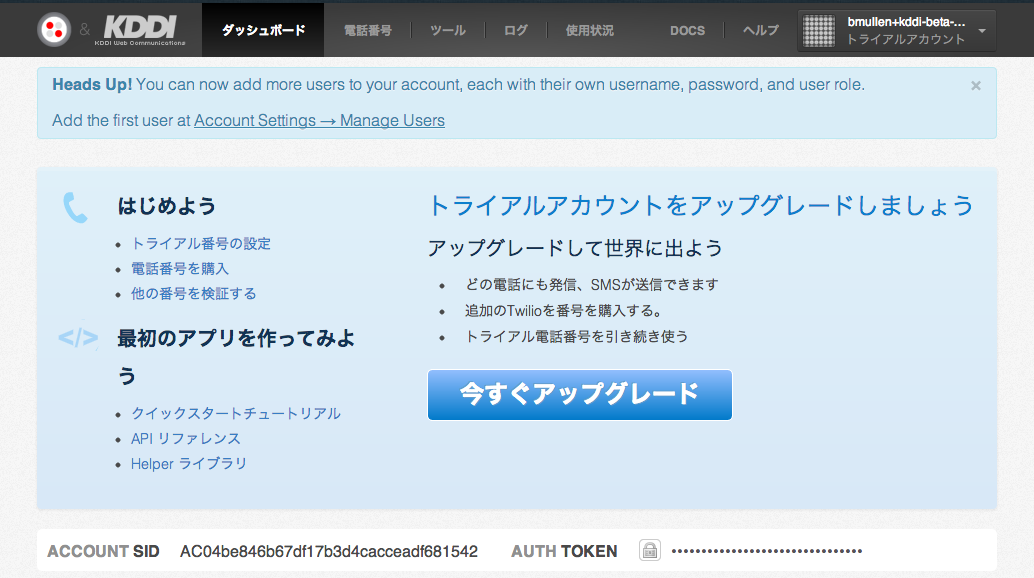Click the AUTH TOKEN label
Screen dimensions: 1034x578
click(564, 552)
